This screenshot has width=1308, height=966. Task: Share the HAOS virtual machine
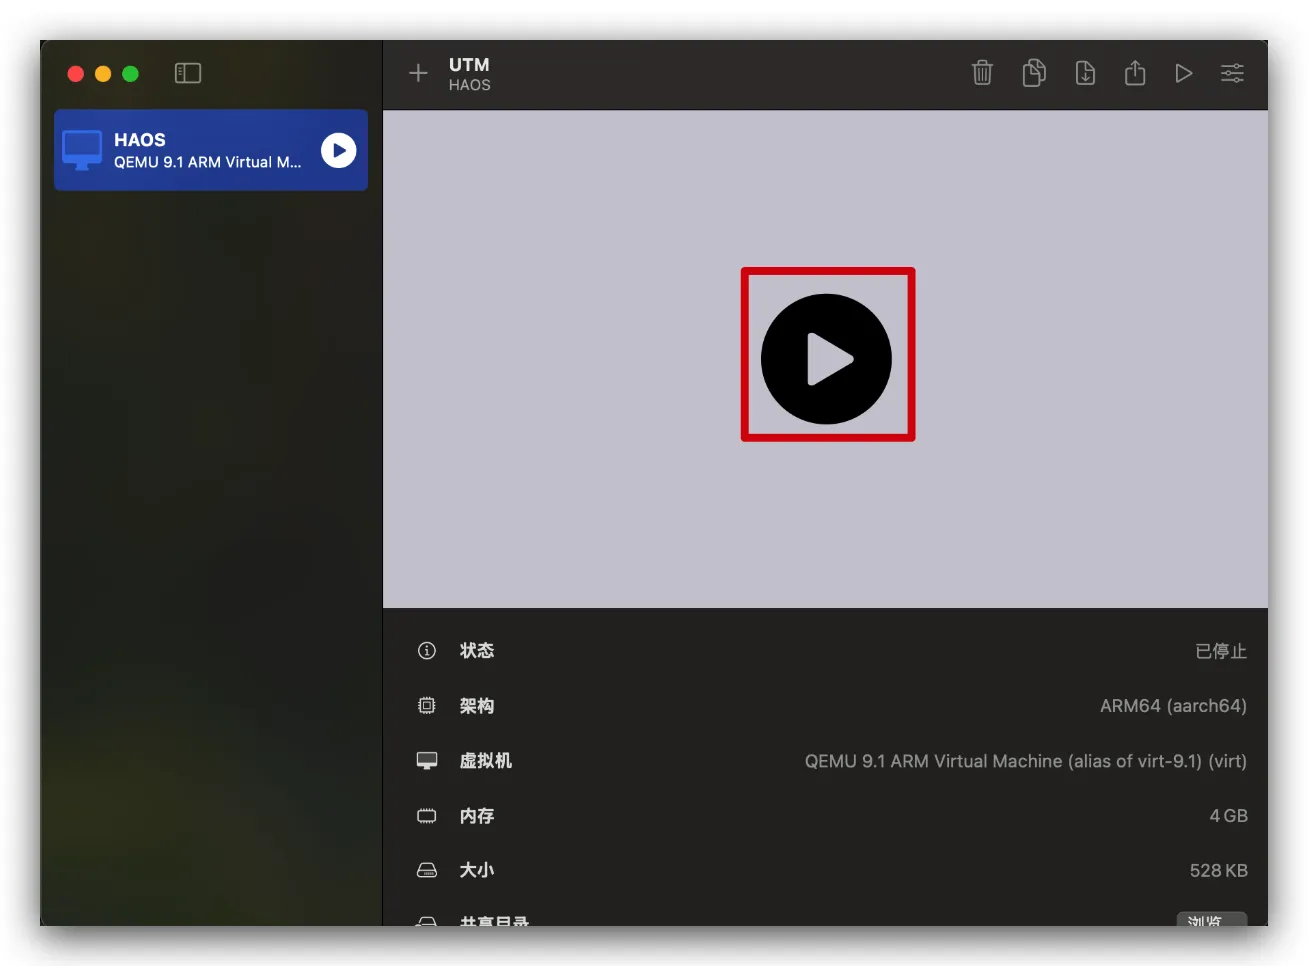coord(1135,73)
